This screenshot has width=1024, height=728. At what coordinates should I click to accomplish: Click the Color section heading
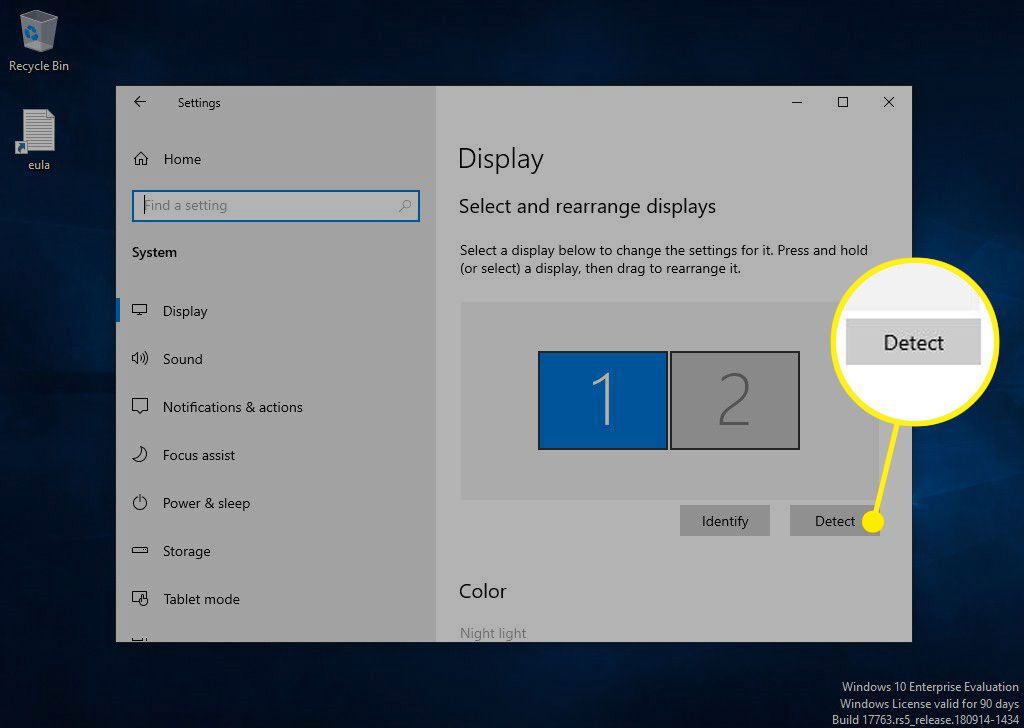click(483, 591)
